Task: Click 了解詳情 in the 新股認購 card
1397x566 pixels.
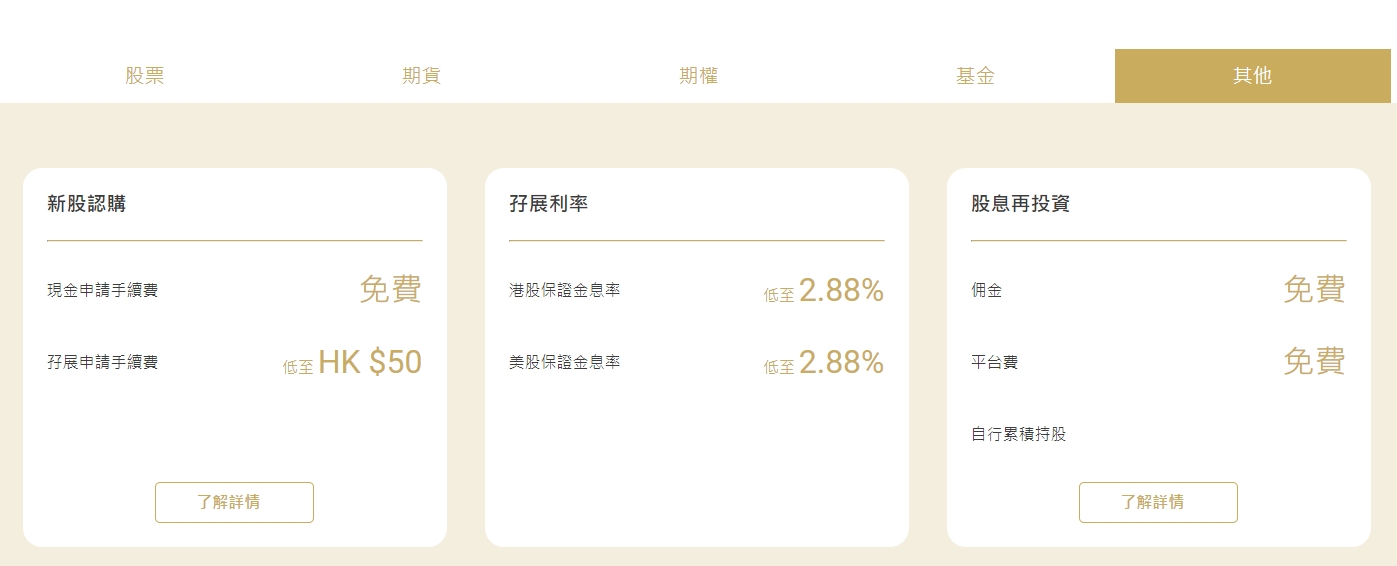Action: pos(234,502)
